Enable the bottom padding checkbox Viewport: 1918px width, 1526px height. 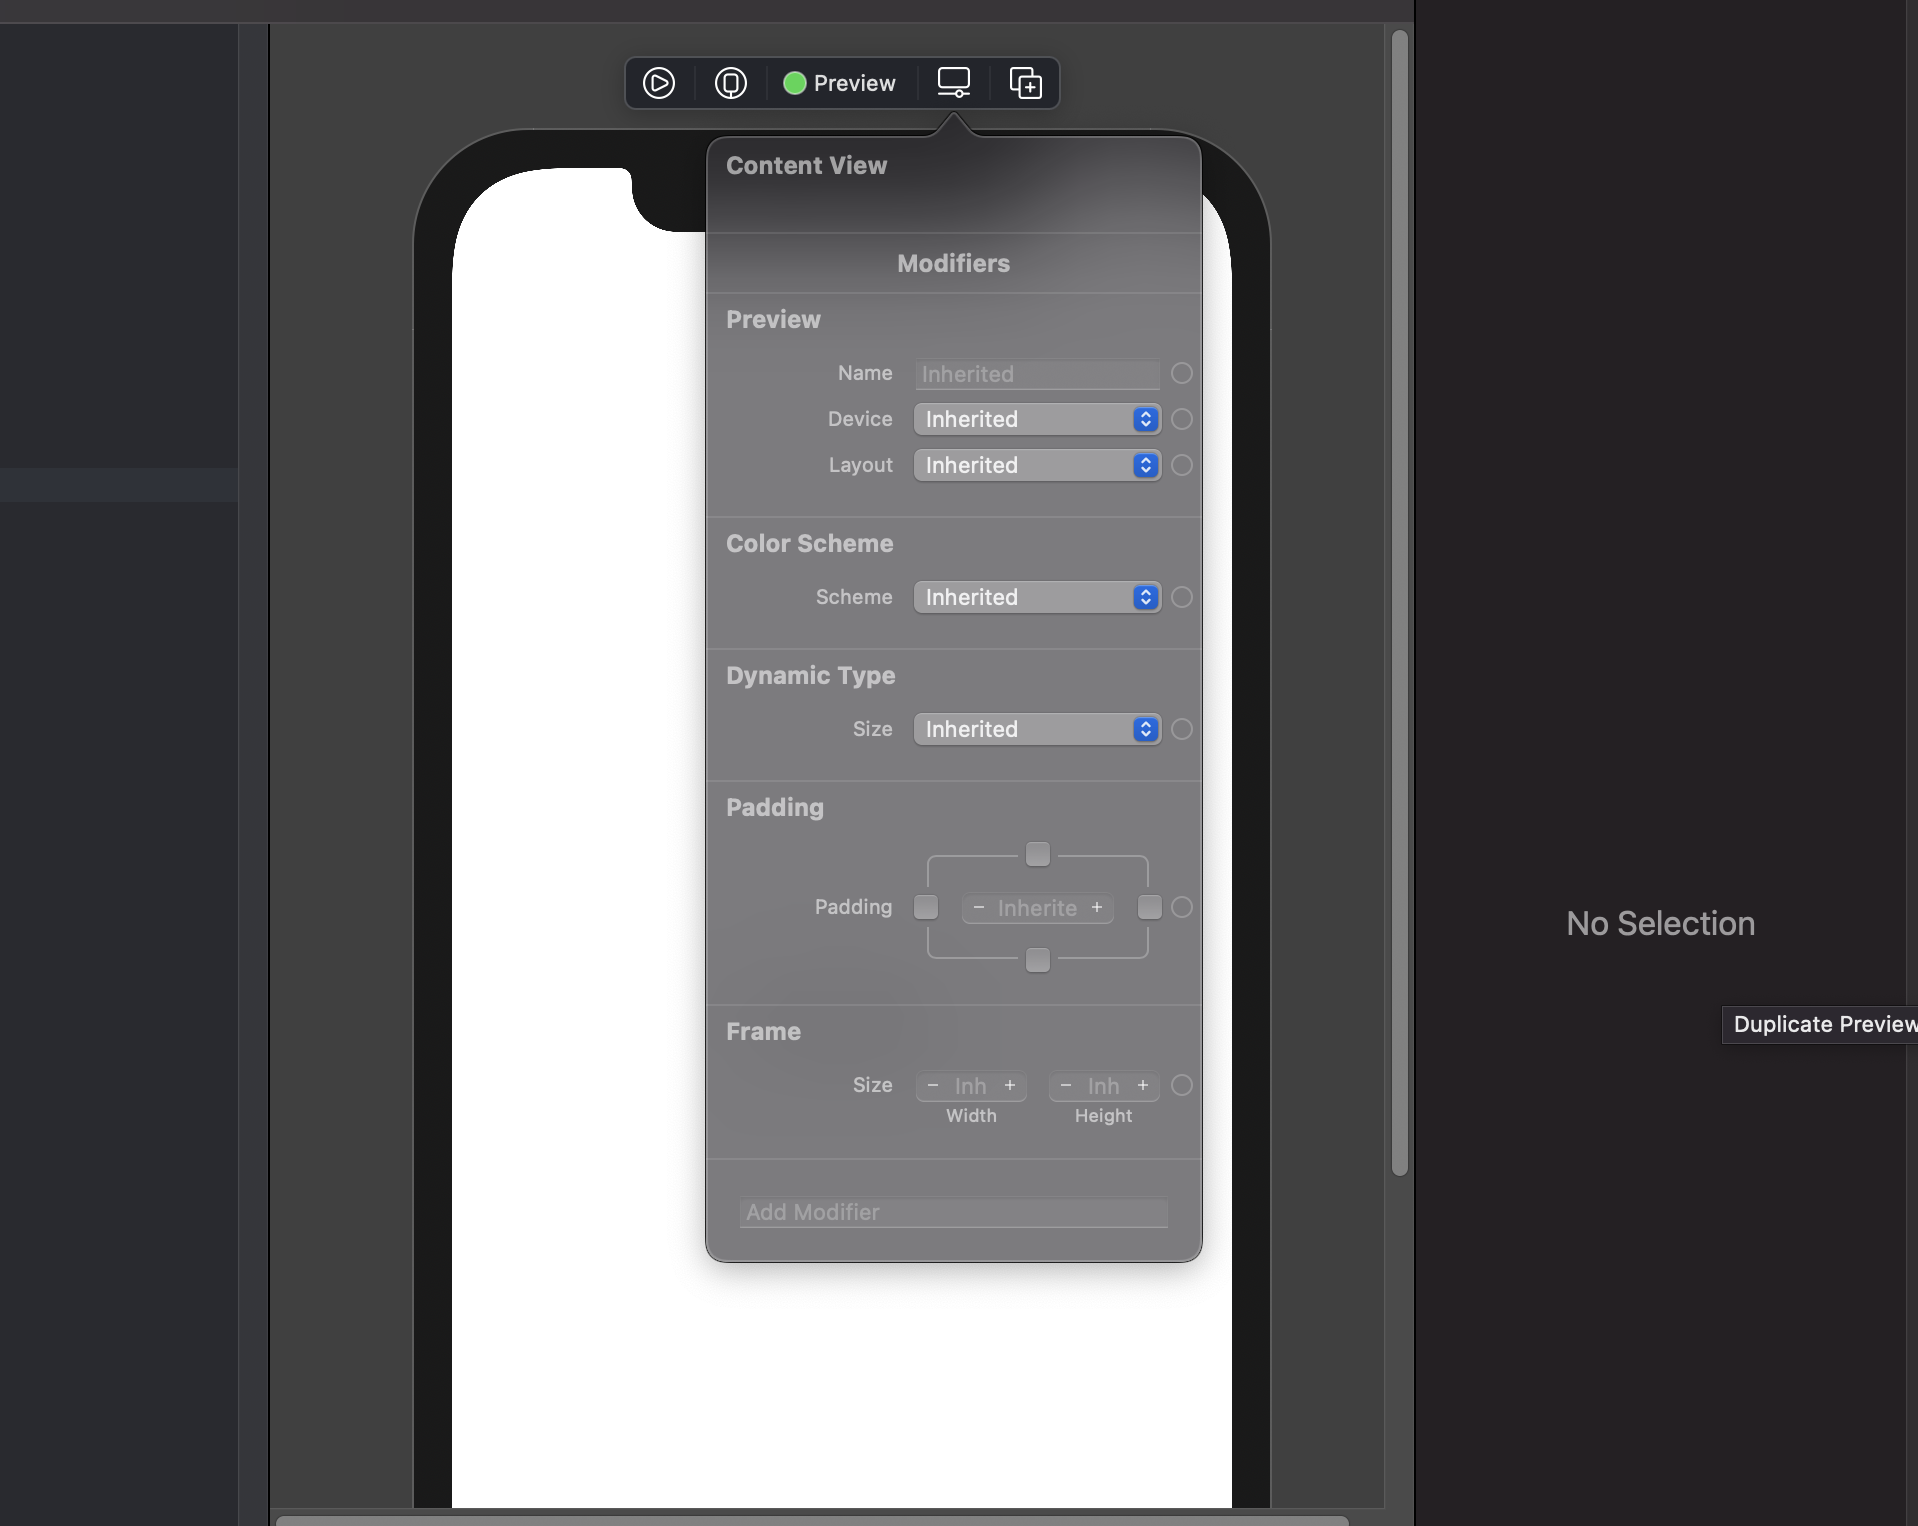pyautogui.click(x=1038, y=960)
